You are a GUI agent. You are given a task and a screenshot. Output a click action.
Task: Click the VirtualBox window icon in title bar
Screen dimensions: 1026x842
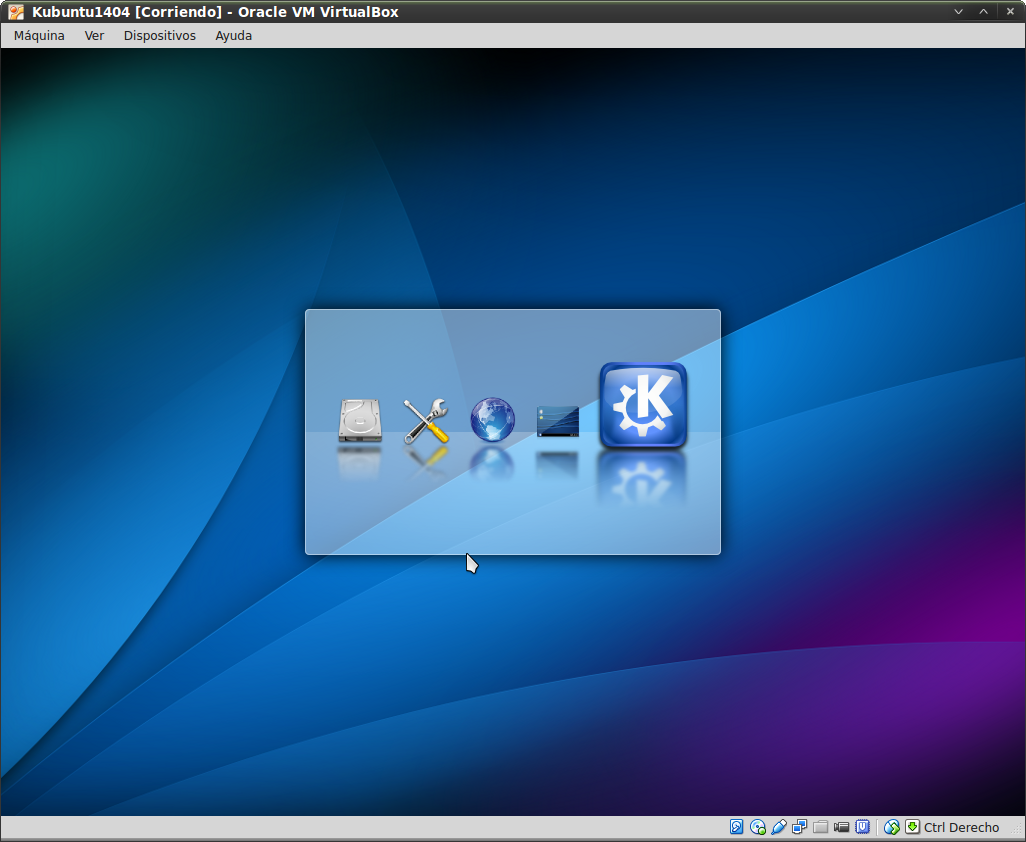click(16, 11)
